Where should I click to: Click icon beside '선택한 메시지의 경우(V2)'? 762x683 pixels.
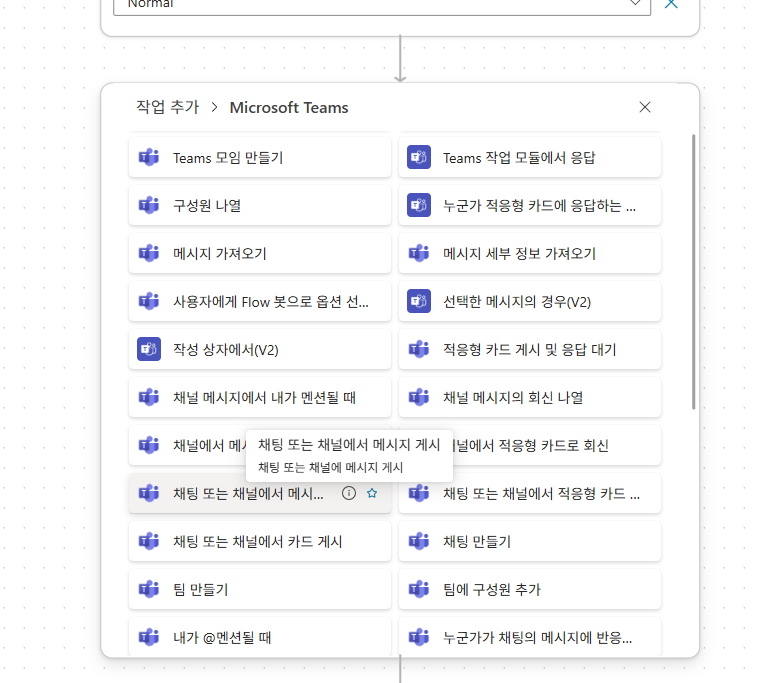(419, 301)
